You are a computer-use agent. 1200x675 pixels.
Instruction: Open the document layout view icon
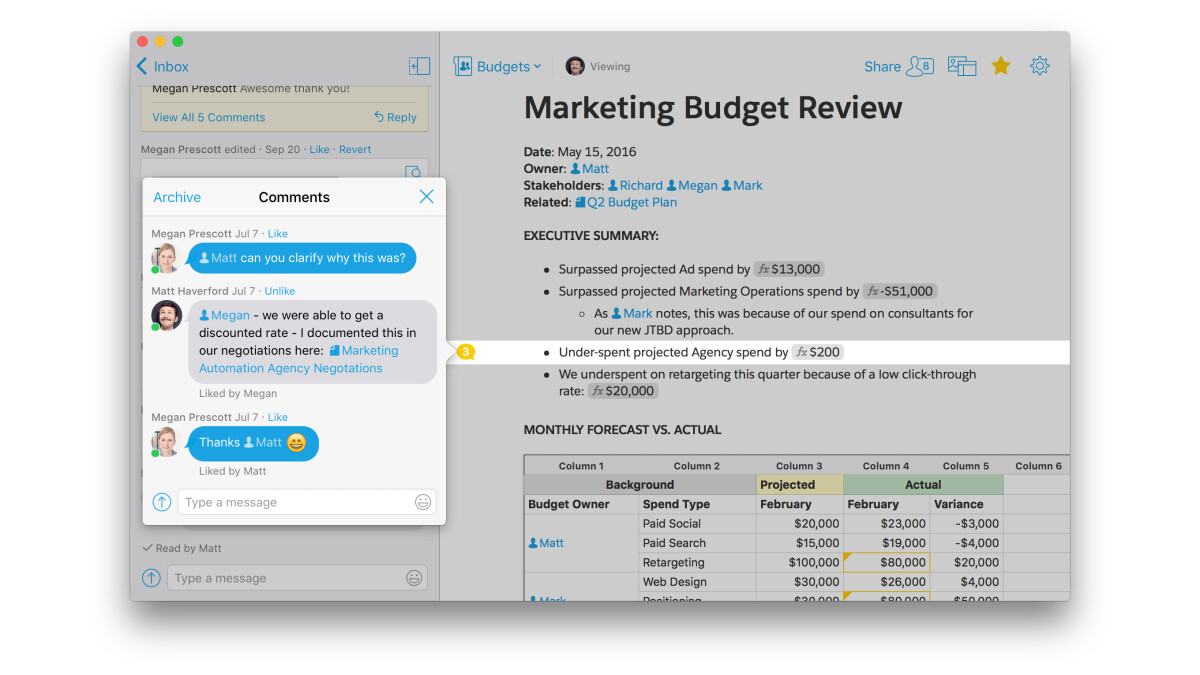(x=961, y=66)
